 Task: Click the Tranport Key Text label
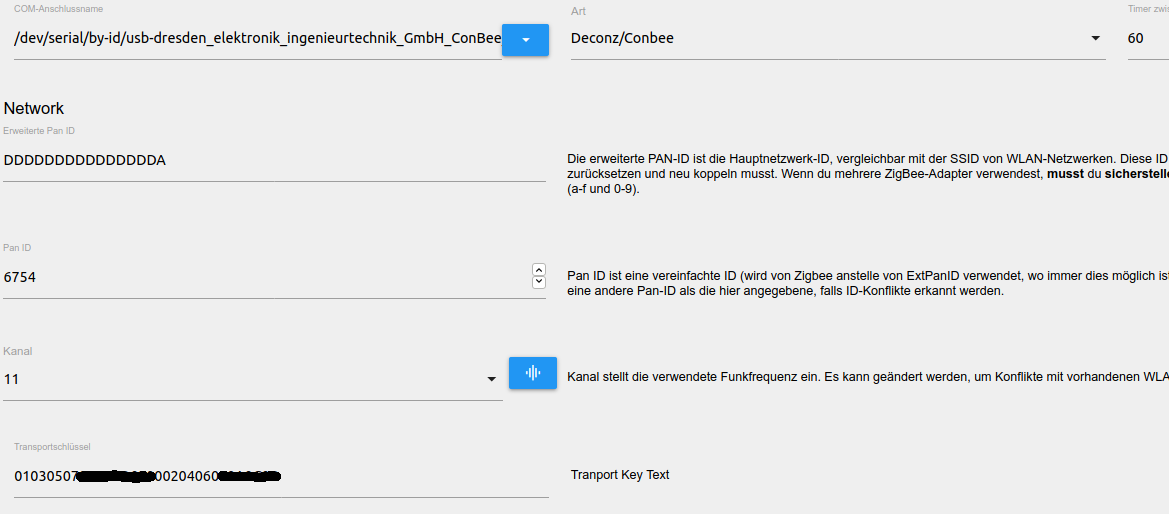[620, 475]
